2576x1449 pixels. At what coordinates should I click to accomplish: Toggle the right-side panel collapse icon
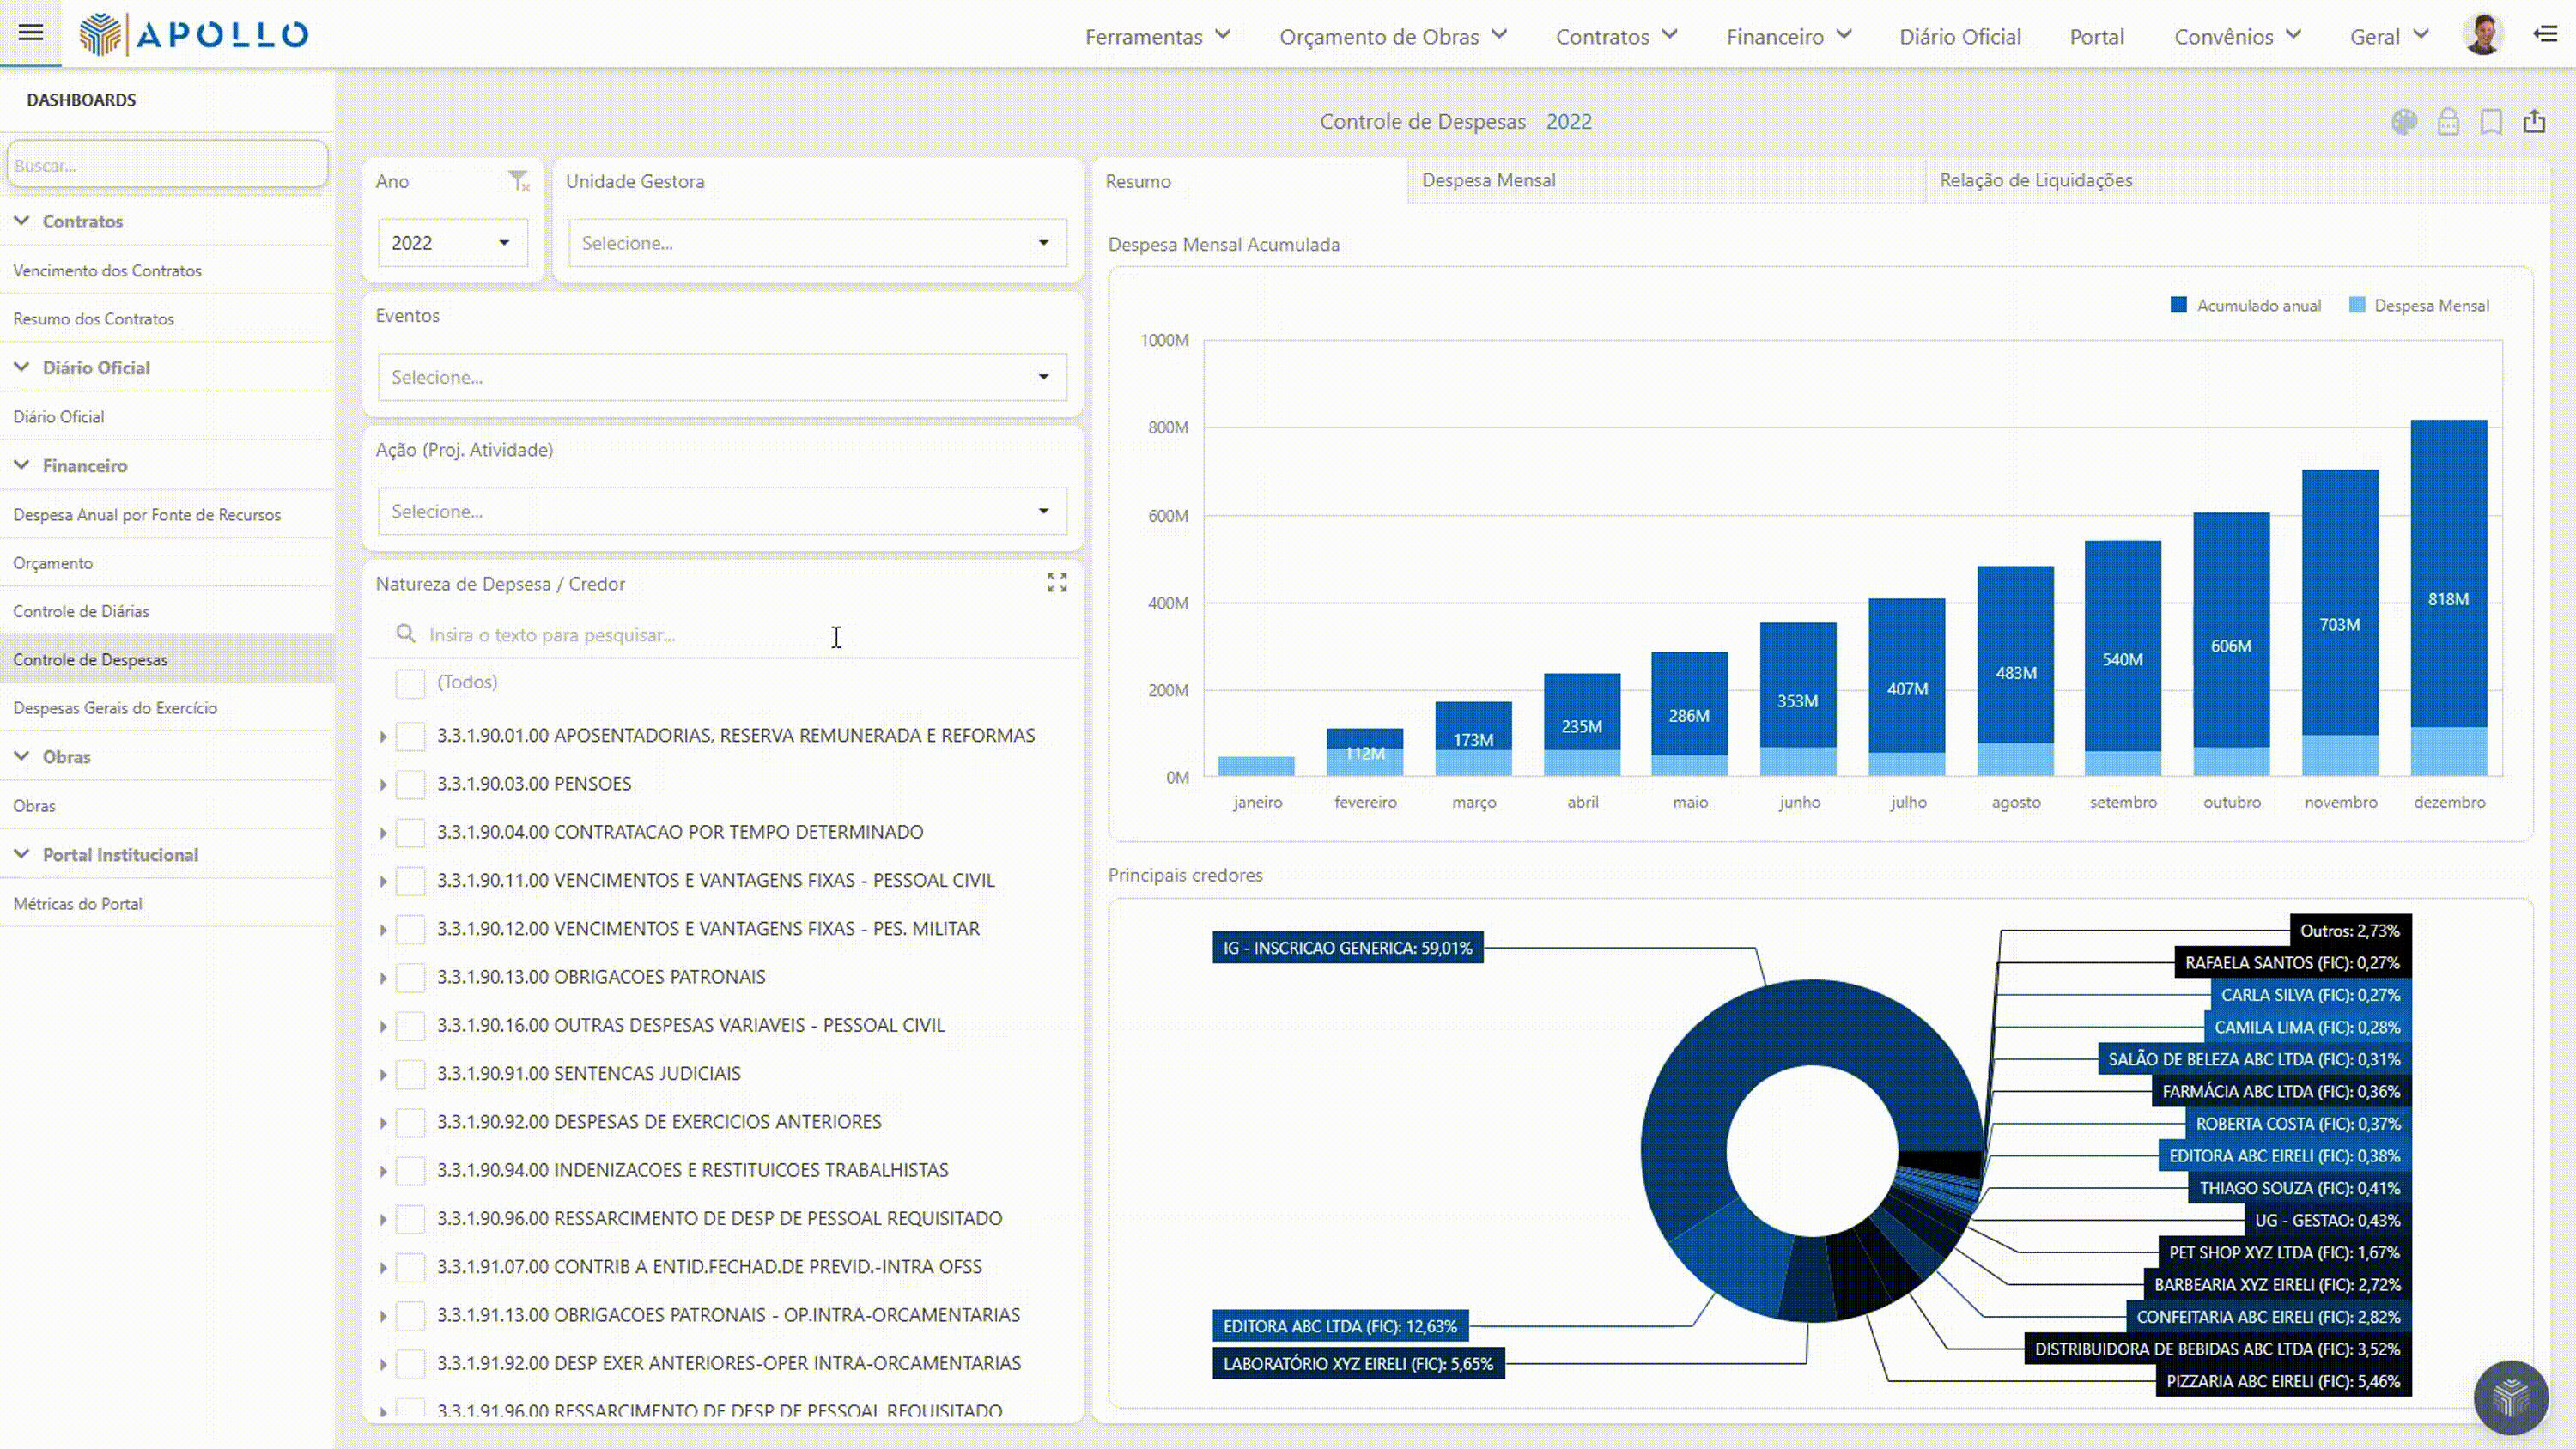(x=2546, y=35)
